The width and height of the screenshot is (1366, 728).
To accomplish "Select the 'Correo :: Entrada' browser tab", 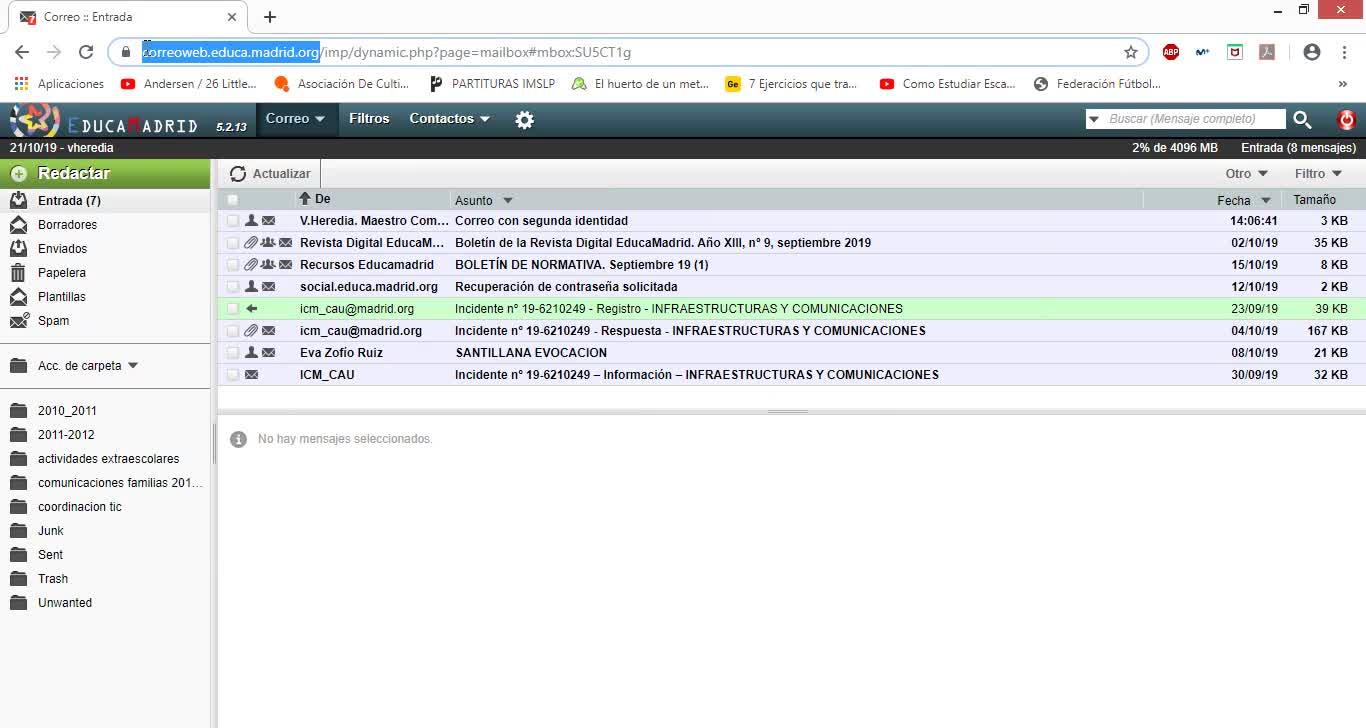I will (126, 17).
